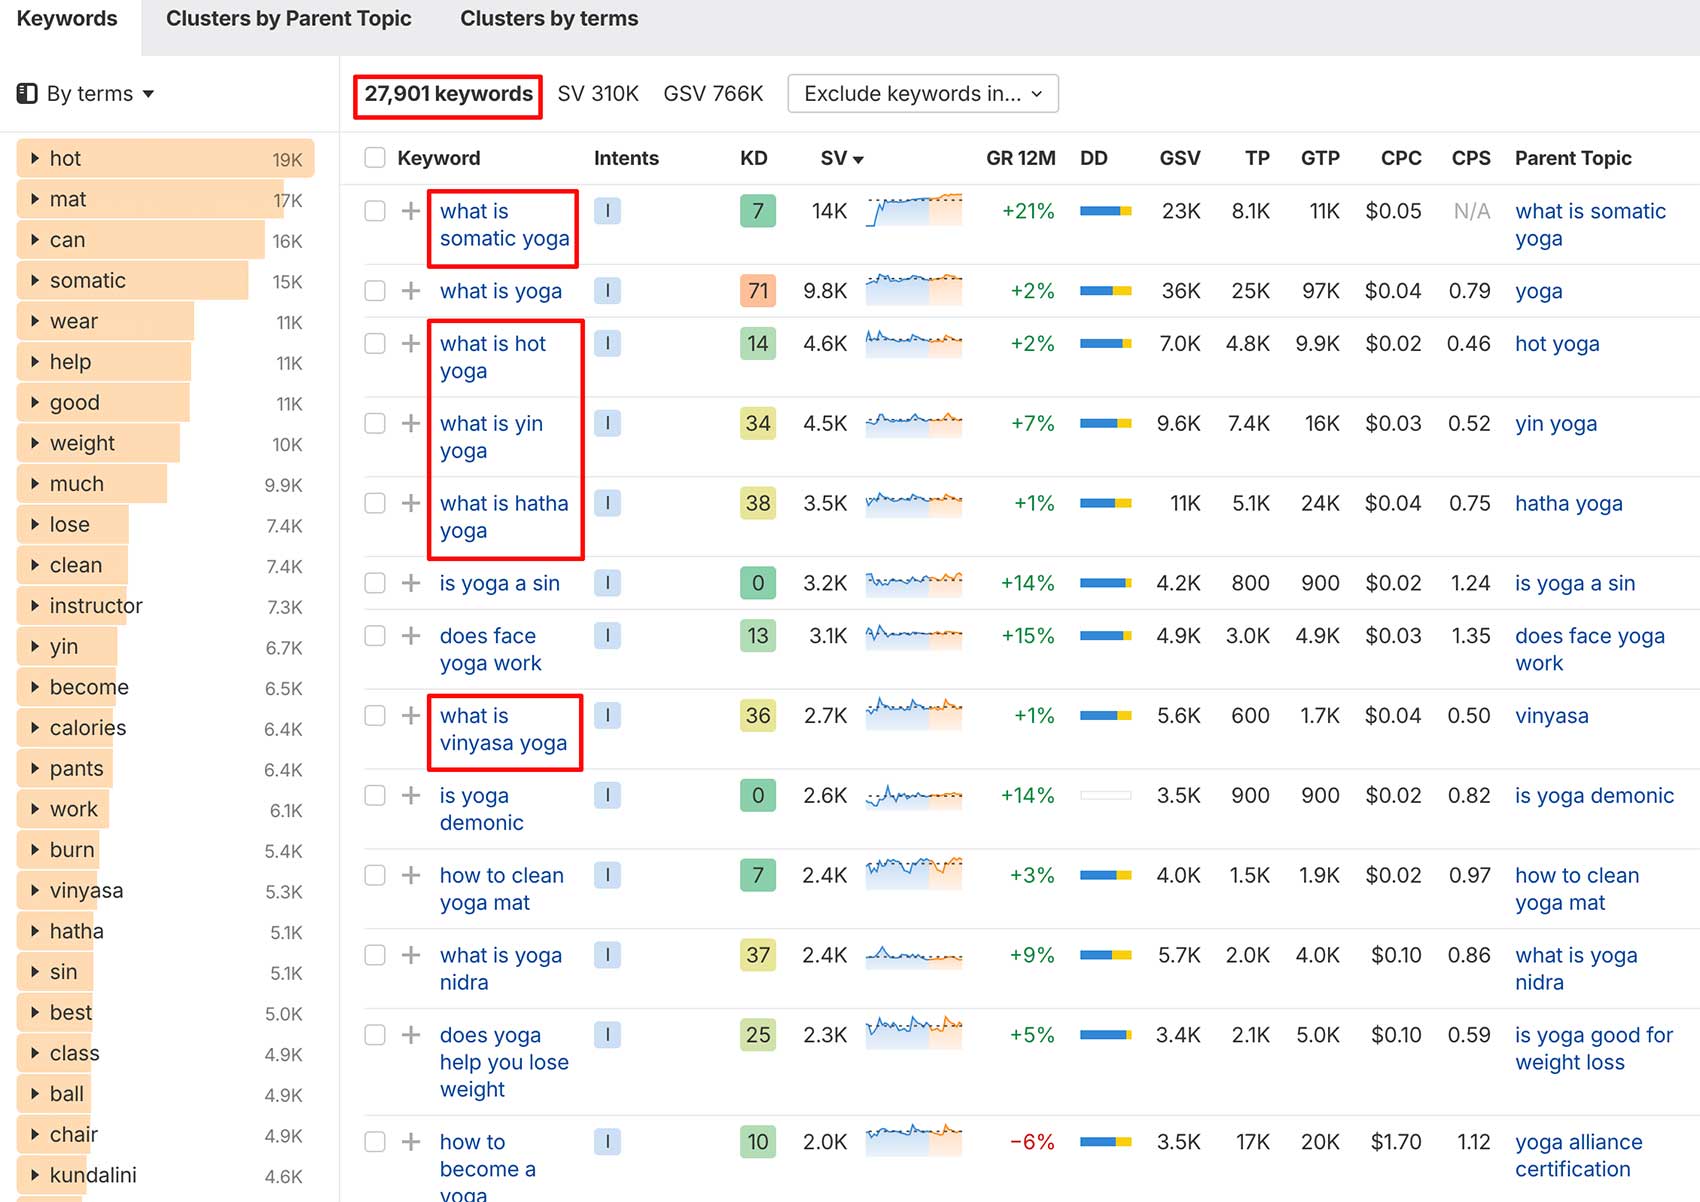Viewport: 1700px width, 1202px height.
Task: Click the plus icon for 'does face yoga work'
Action: click(410, 636)
